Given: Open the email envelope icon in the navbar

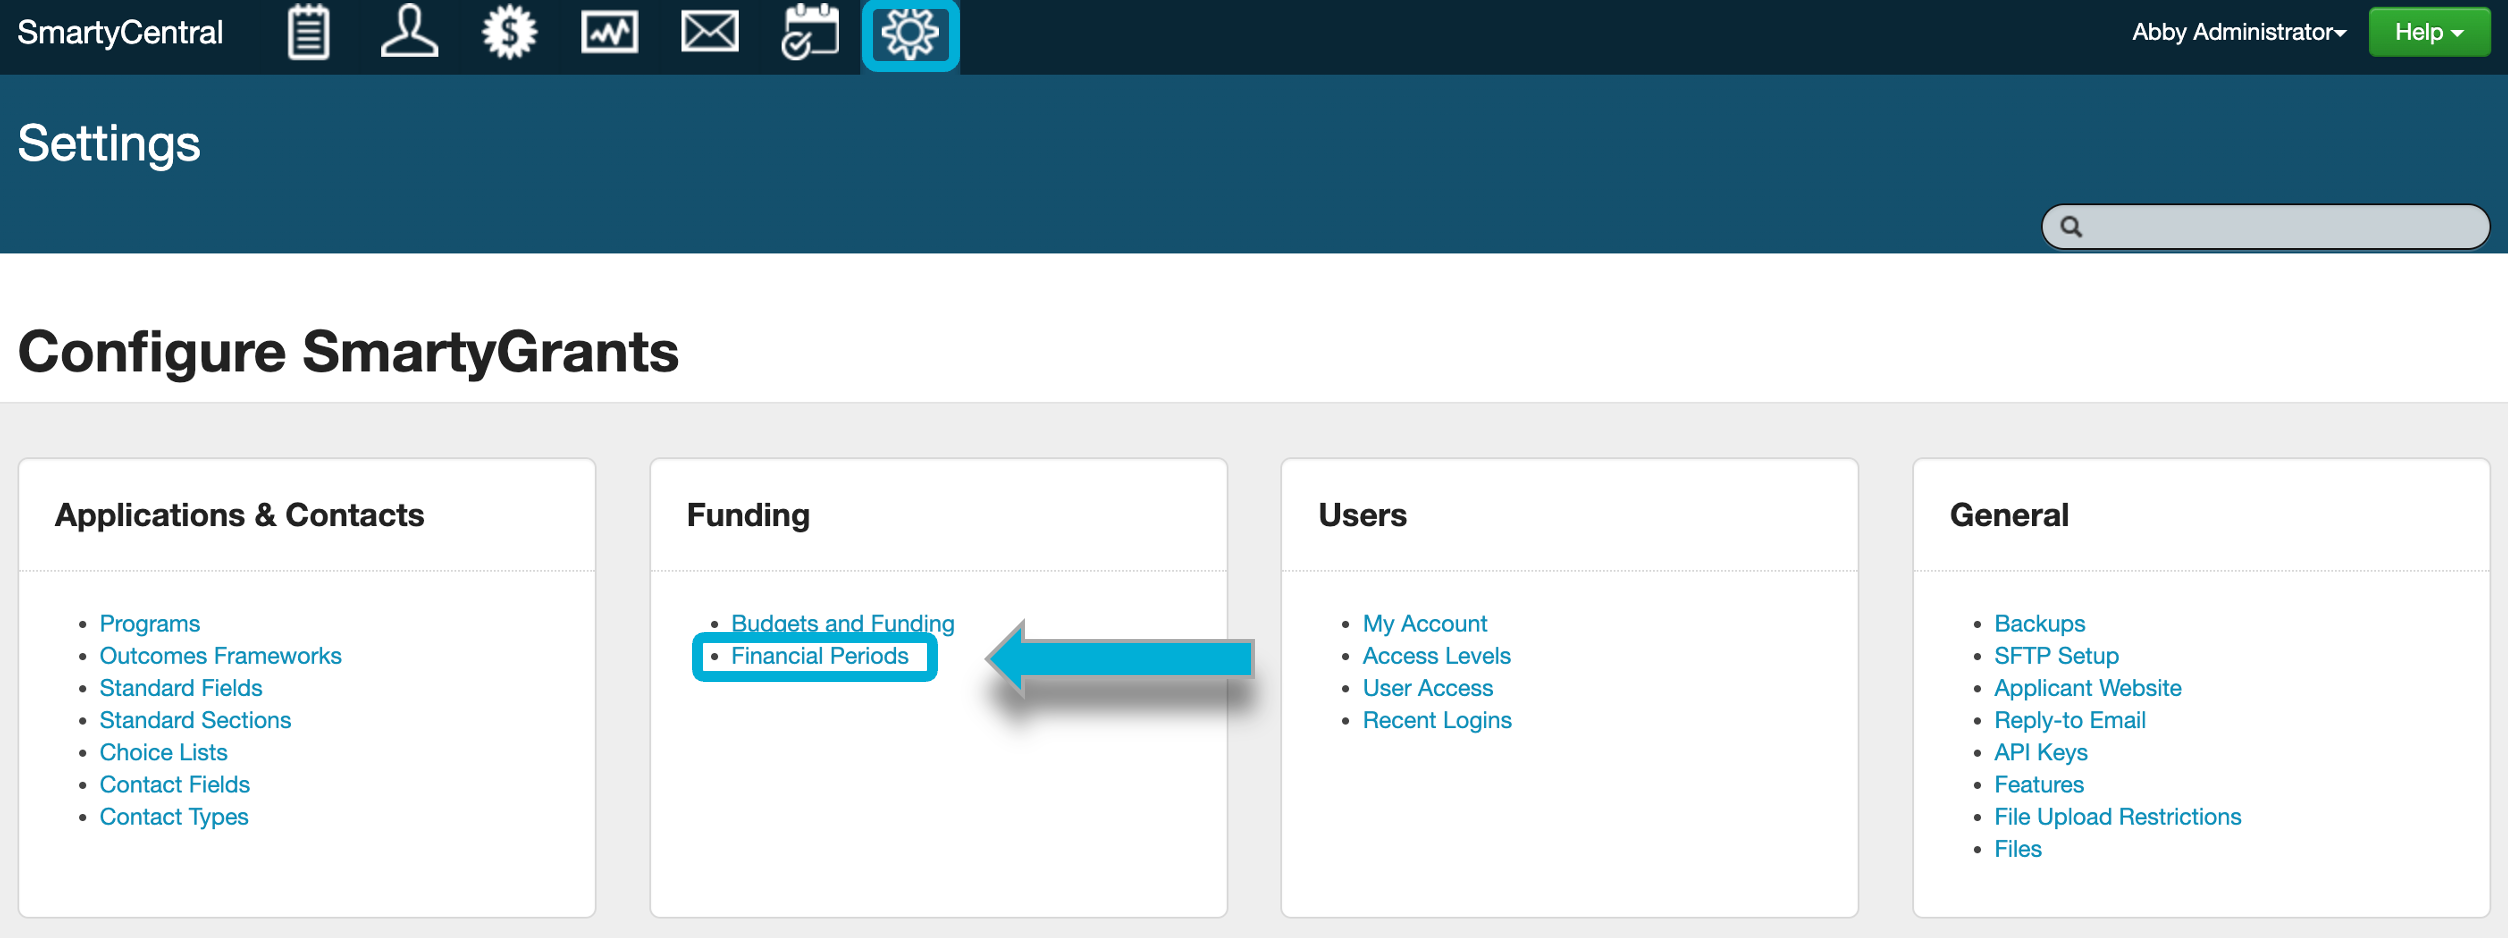Looking at the screenshot, I should [710, 32].
